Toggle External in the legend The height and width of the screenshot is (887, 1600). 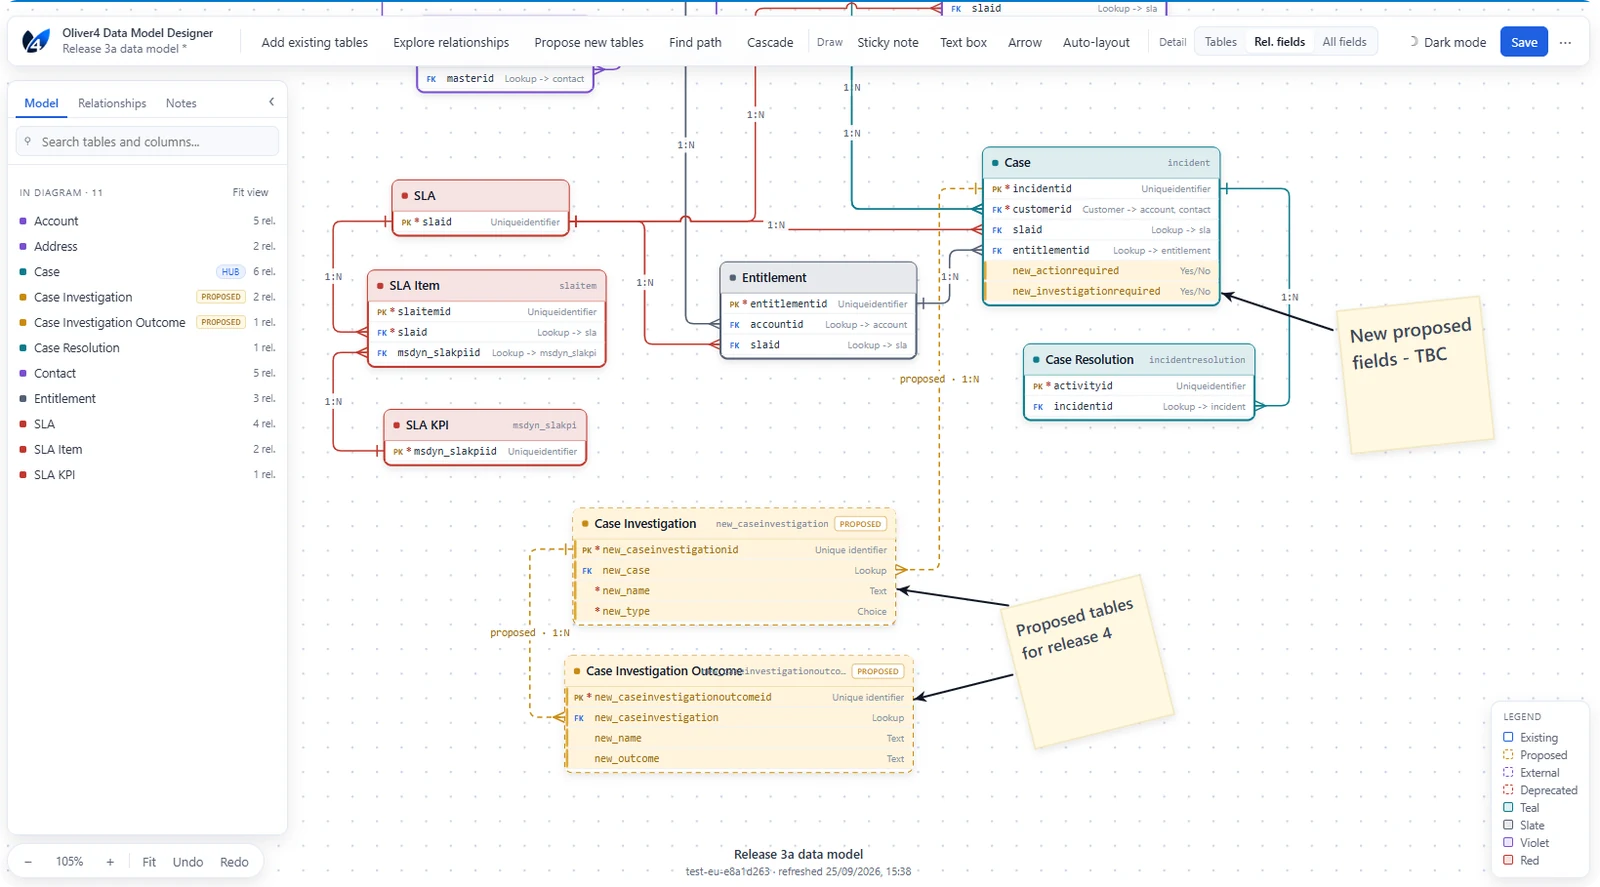pos(1531,773)
